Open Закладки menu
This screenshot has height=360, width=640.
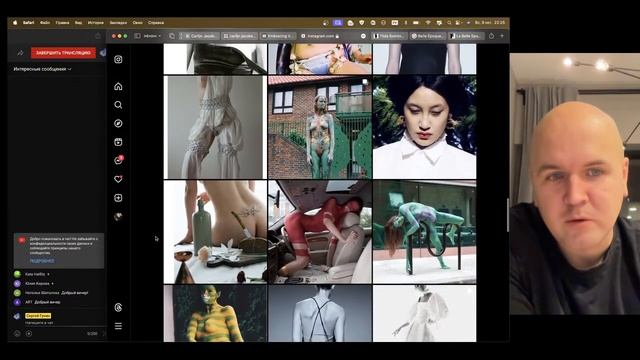[x=118, y=23]
